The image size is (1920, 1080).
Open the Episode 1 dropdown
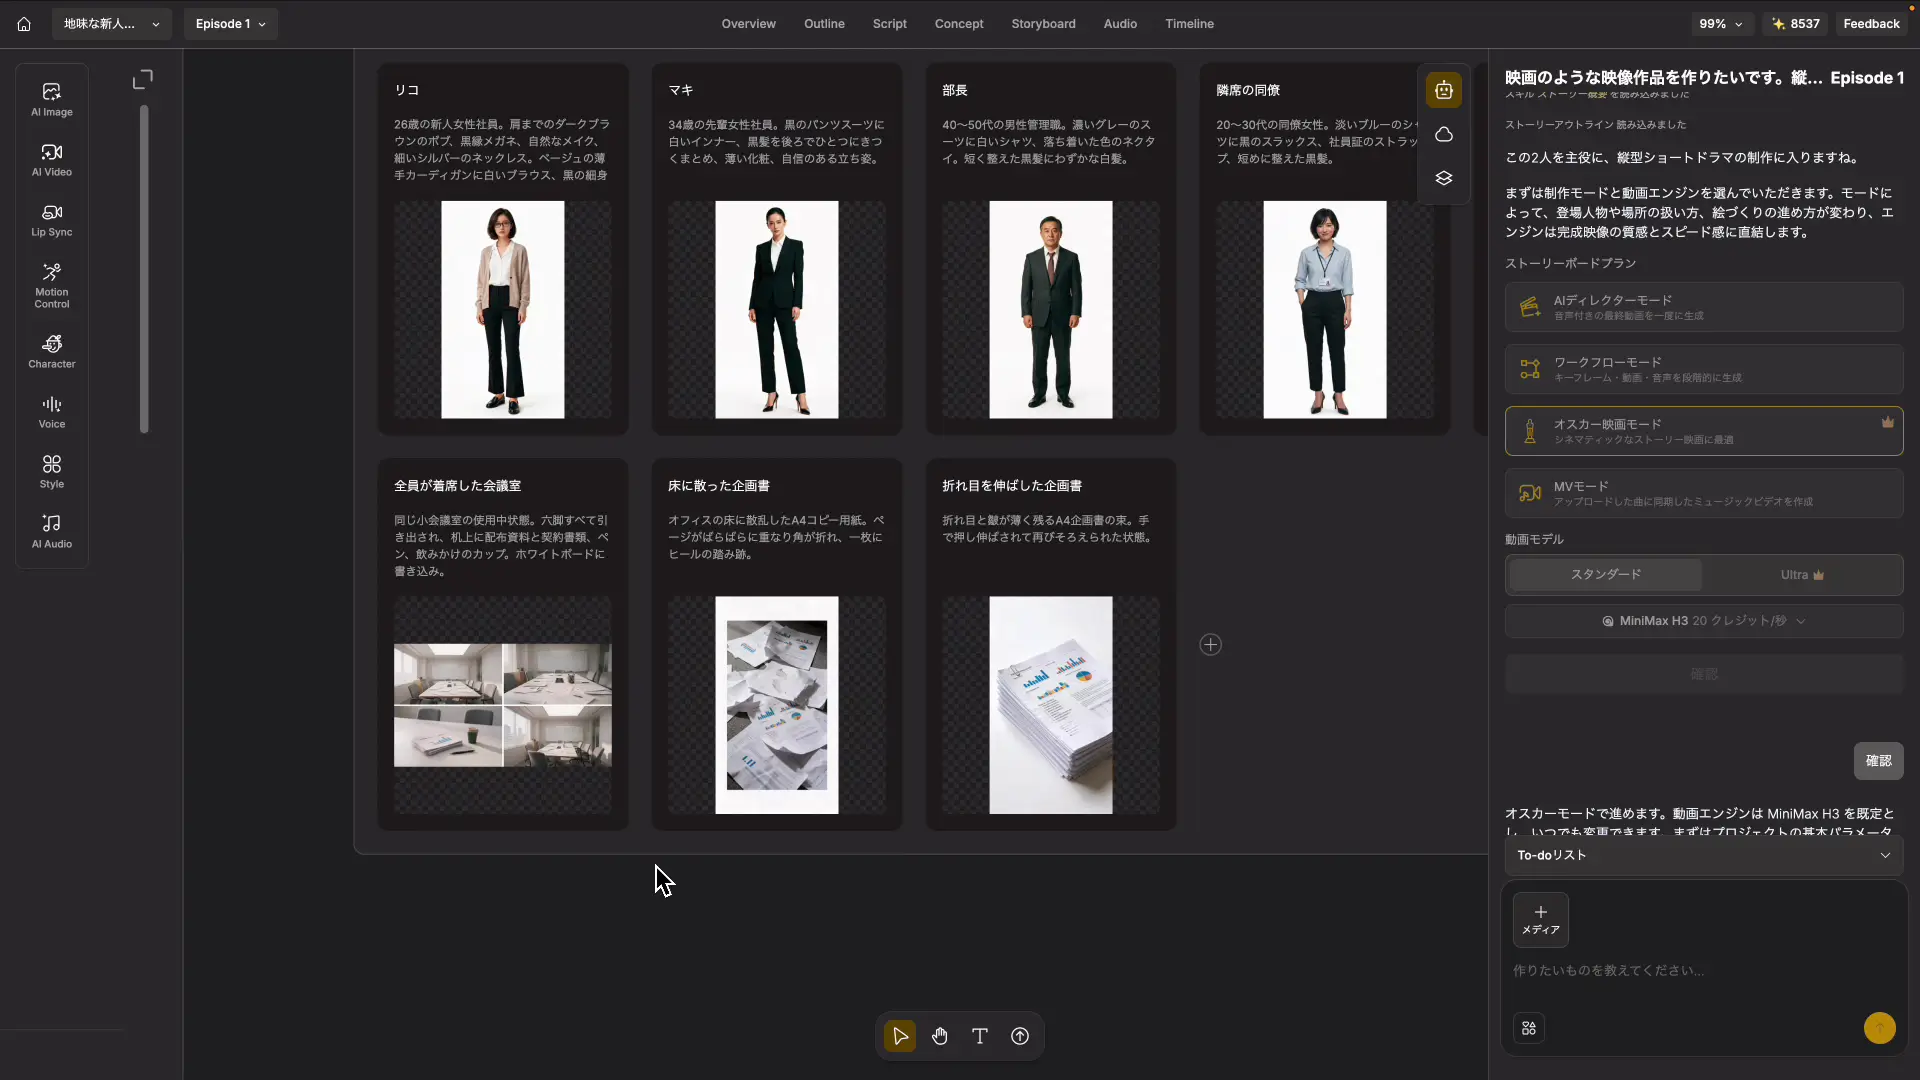point(231,24)
